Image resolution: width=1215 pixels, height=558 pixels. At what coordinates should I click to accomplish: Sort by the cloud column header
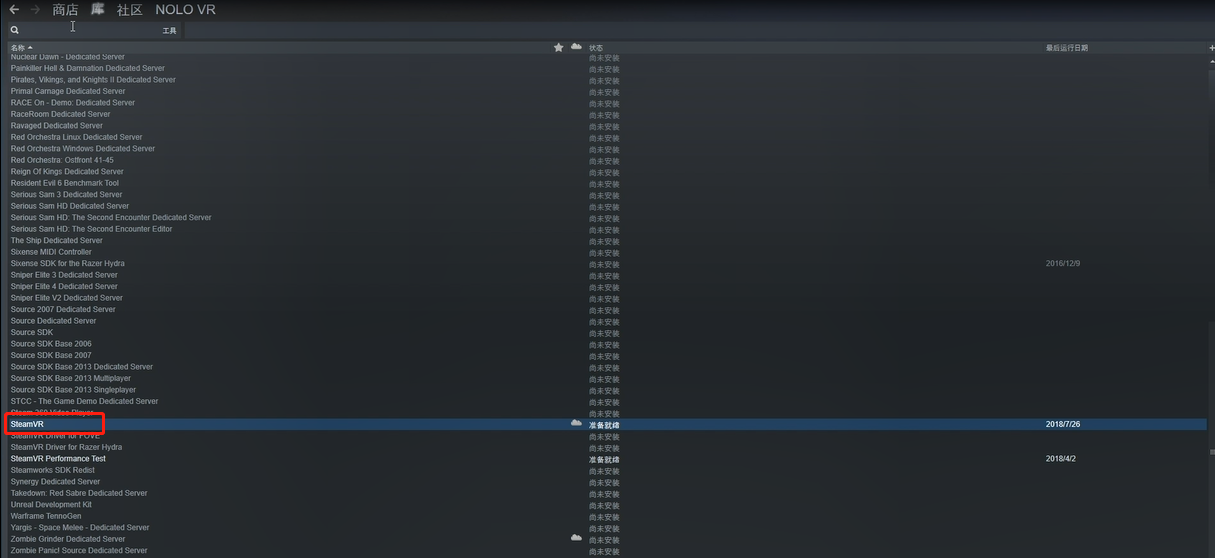click(x=576, y=47)
